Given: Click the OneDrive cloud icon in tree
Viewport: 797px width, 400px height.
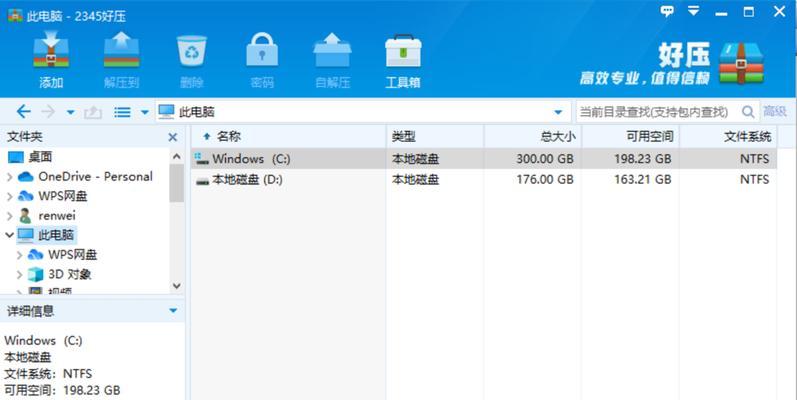Looking at the screenshot, I should click(25, 177).
